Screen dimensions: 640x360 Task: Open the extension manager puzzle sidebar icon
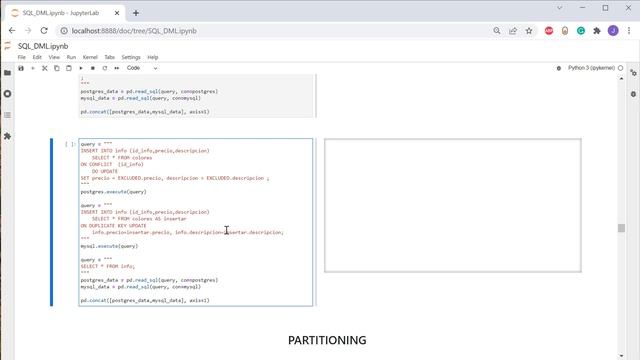coord(7,136)
